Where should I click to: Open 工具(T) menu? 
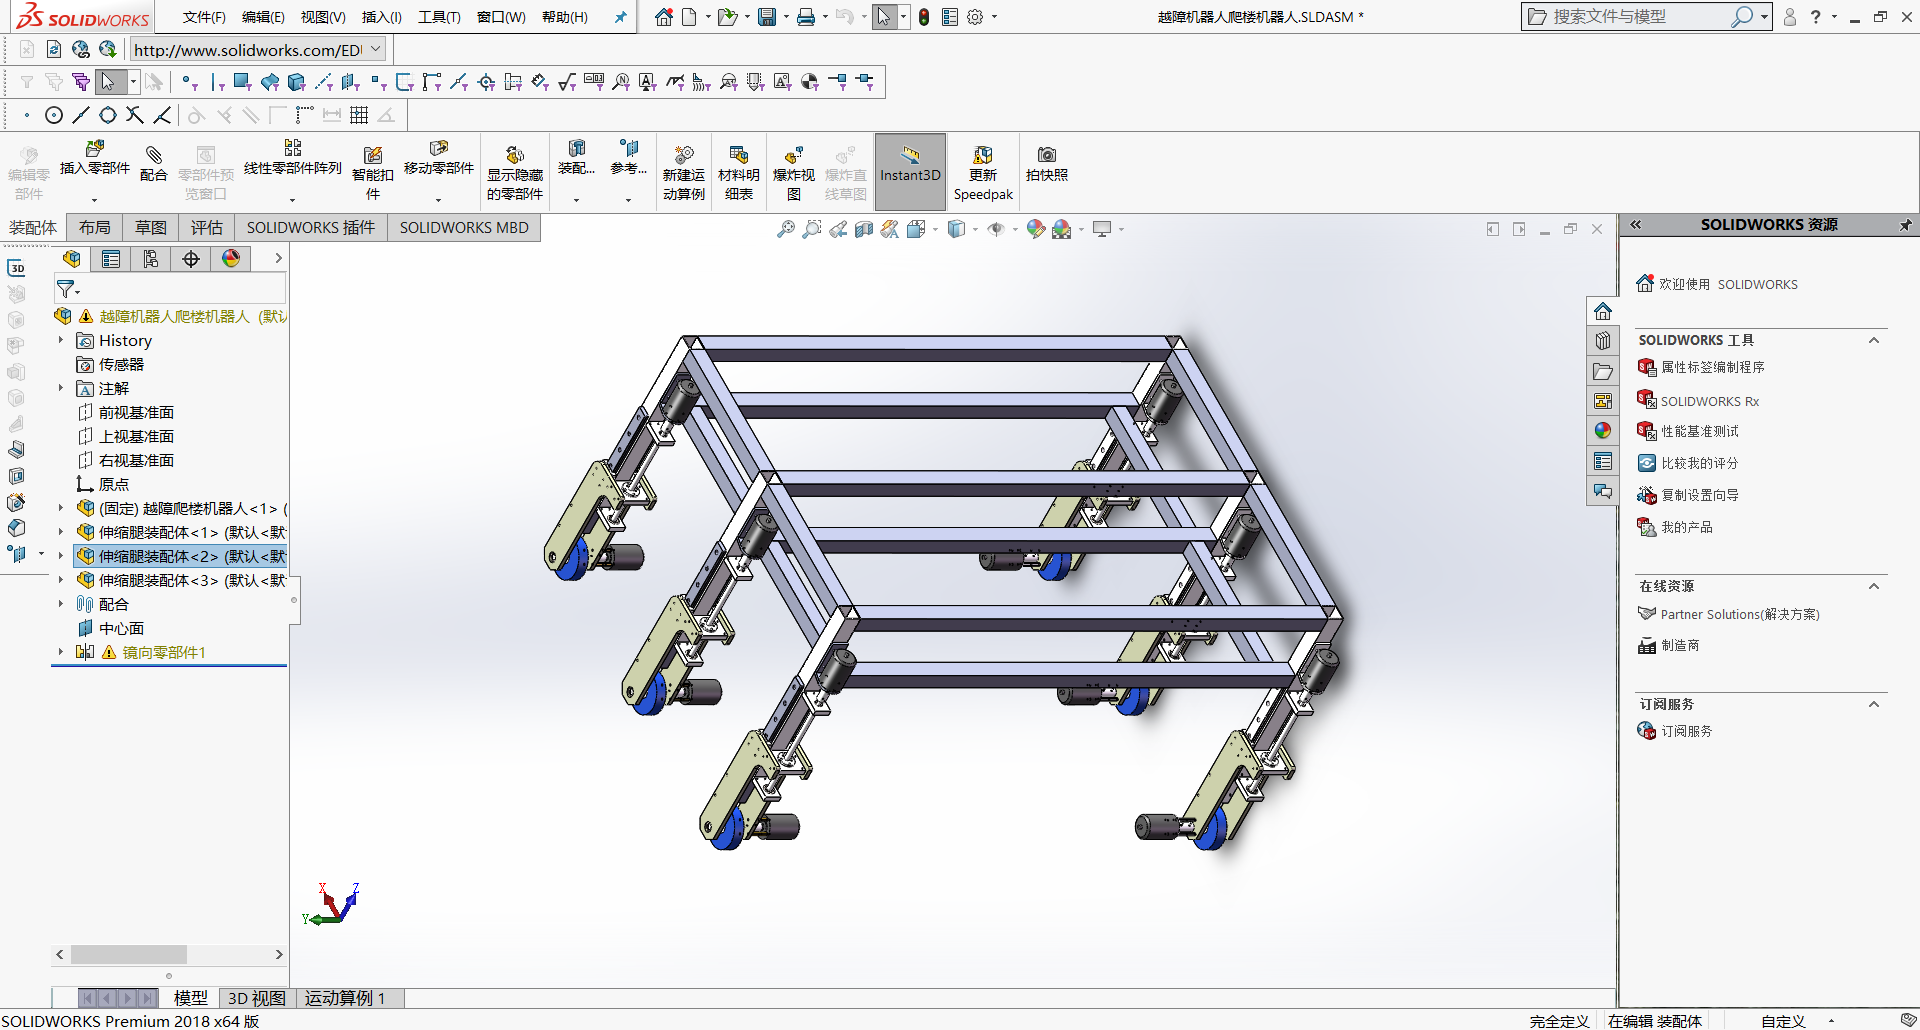click(x=439, y=17)
